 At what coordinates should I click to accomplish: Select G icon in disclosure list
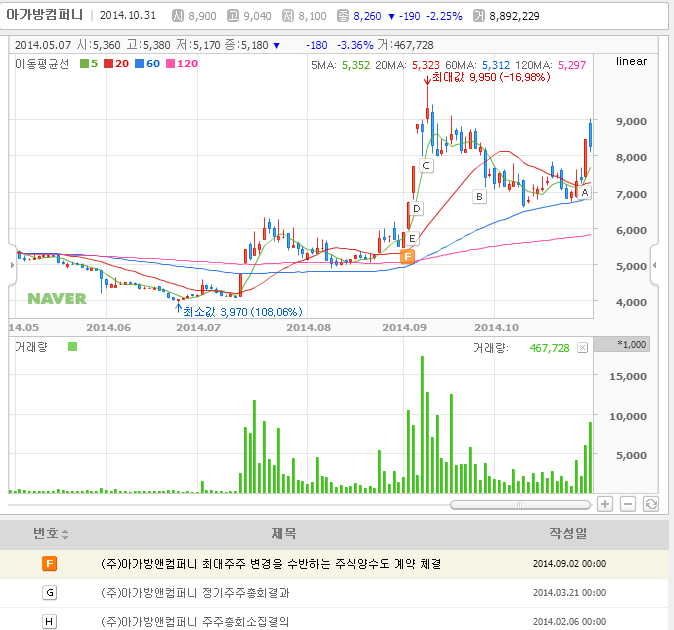point(49,593)
